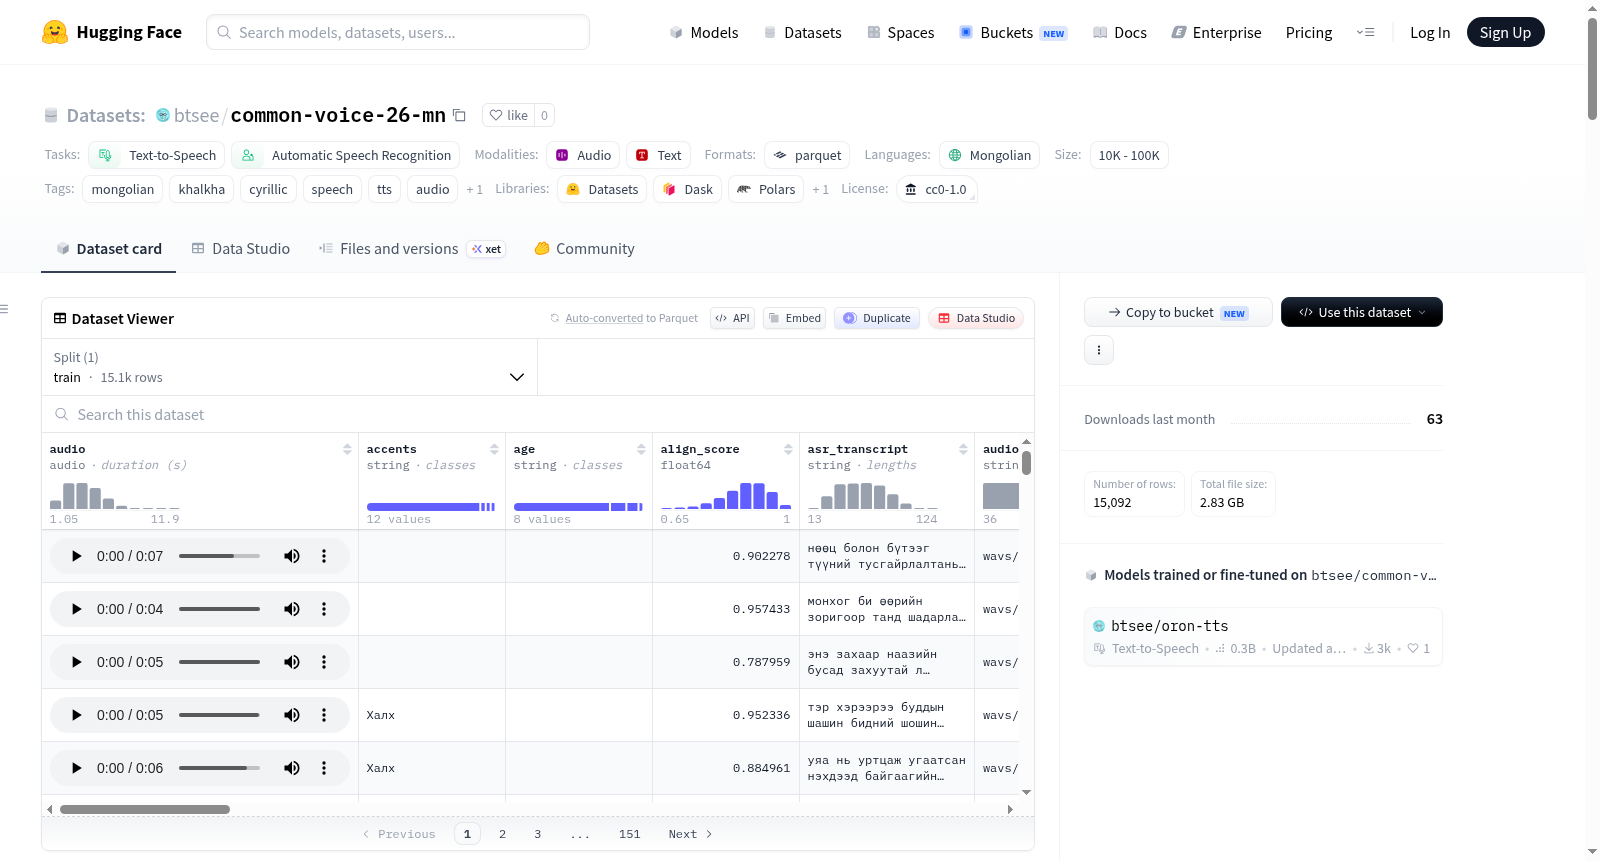The image size is (1600, 861).
Task: Open more options for the 0:07 audio
Action: (324, 556)
